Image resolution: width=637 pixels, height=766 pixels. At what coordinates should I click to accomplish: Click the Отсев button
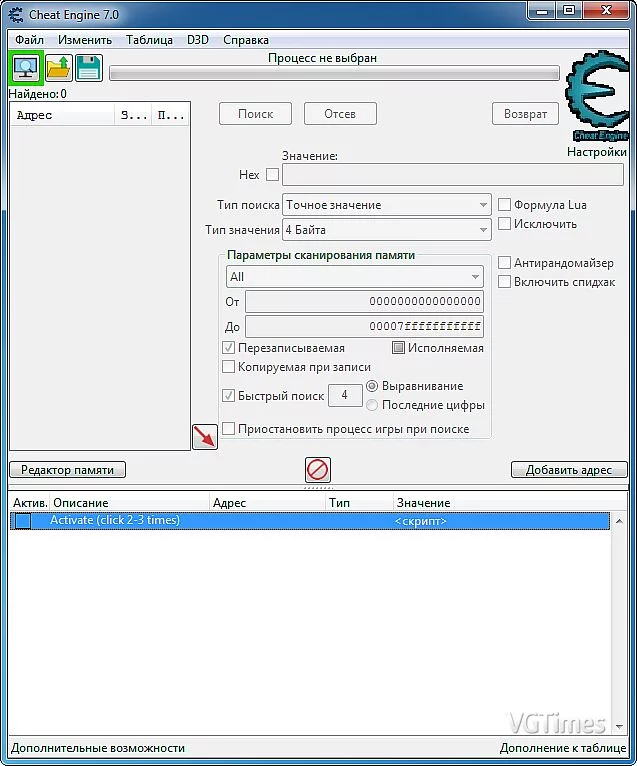(340, 114)
